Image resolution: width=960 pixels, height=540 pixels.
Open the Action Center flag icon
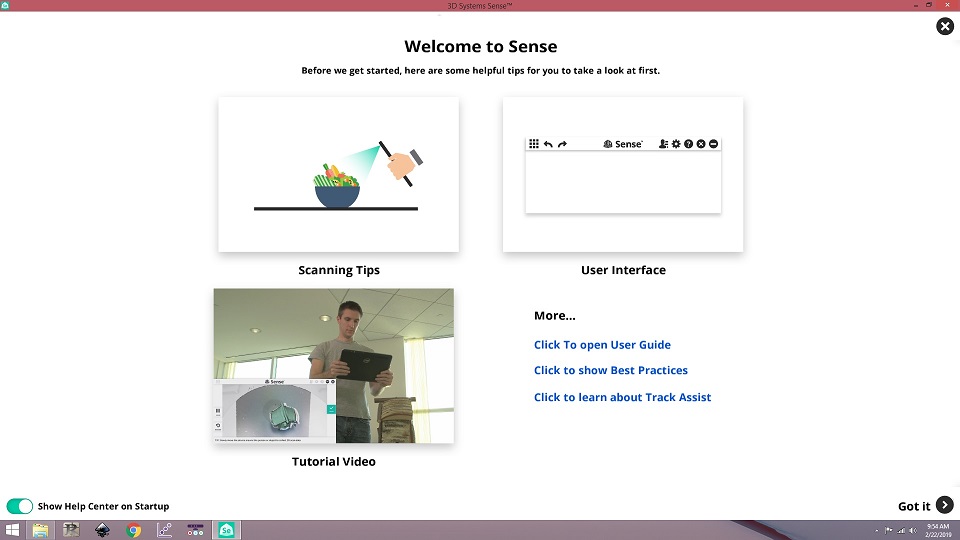(x=888, y=531)
